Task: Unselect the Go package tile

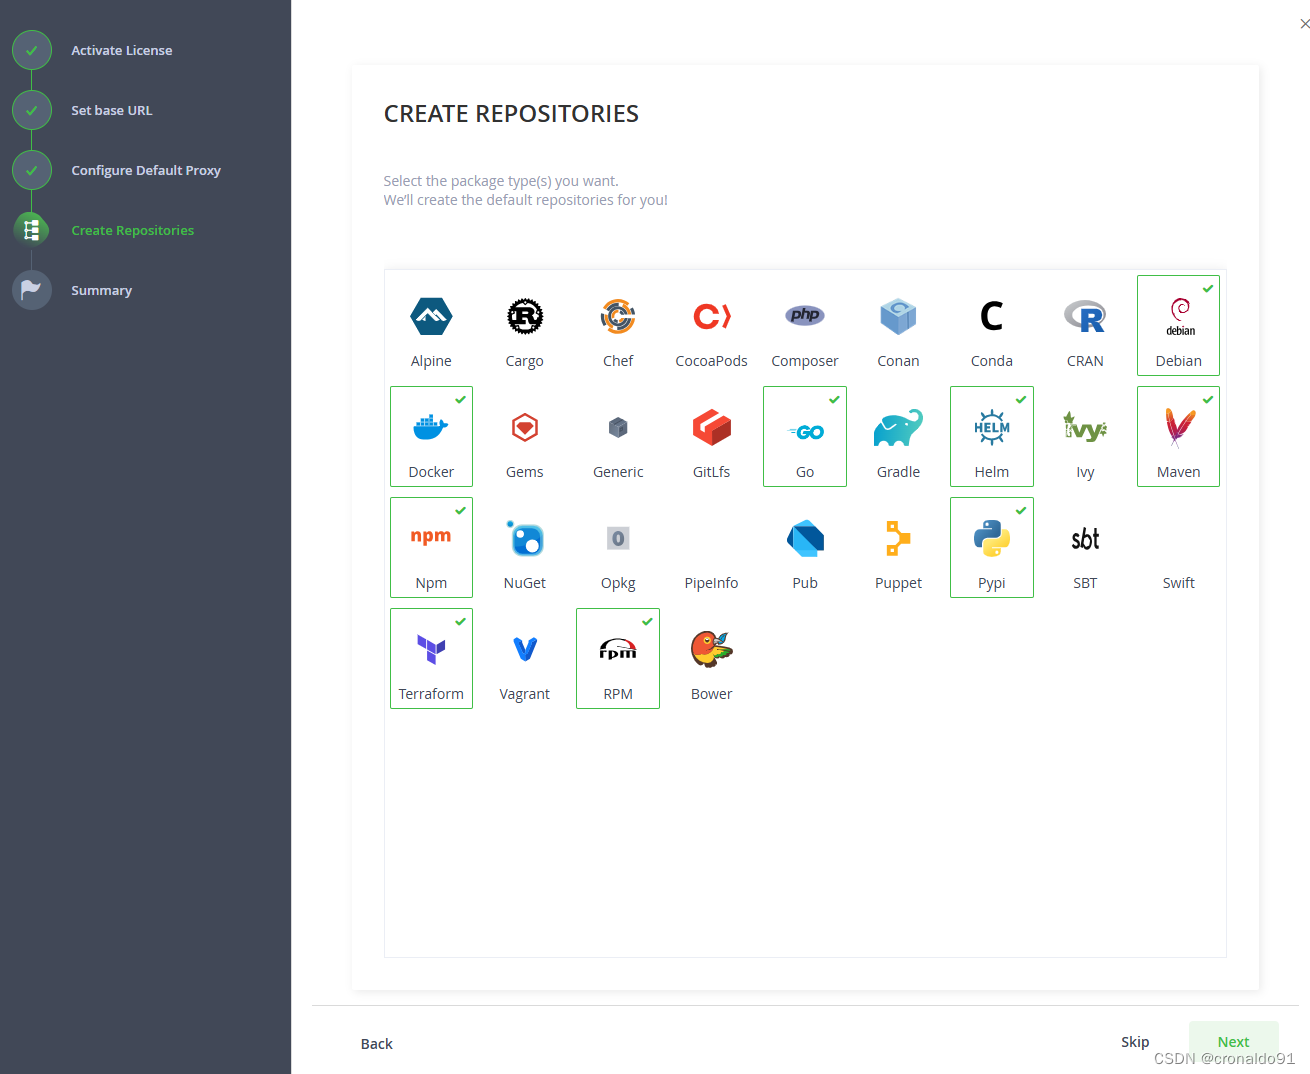Action: point(805,437)
